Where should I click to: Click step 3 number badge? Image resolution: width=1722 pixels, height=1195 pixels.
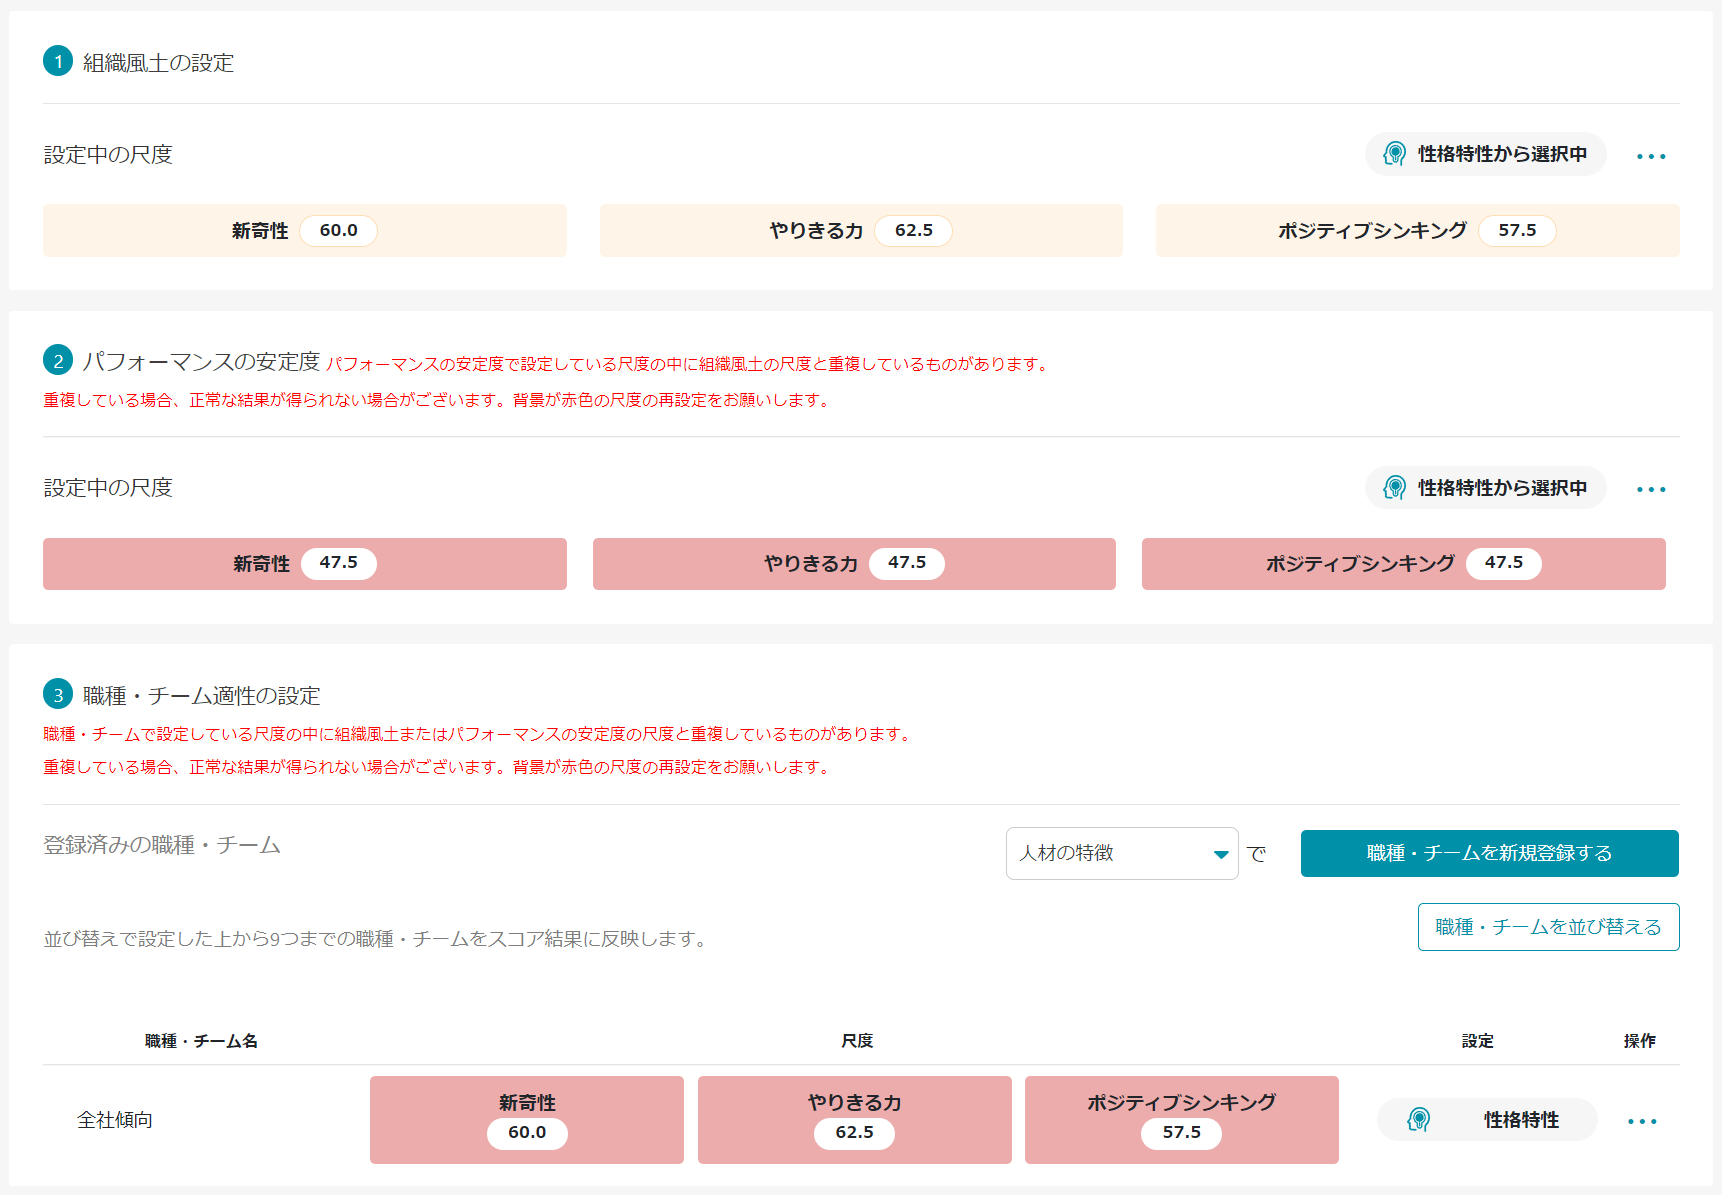coord(58,695)
